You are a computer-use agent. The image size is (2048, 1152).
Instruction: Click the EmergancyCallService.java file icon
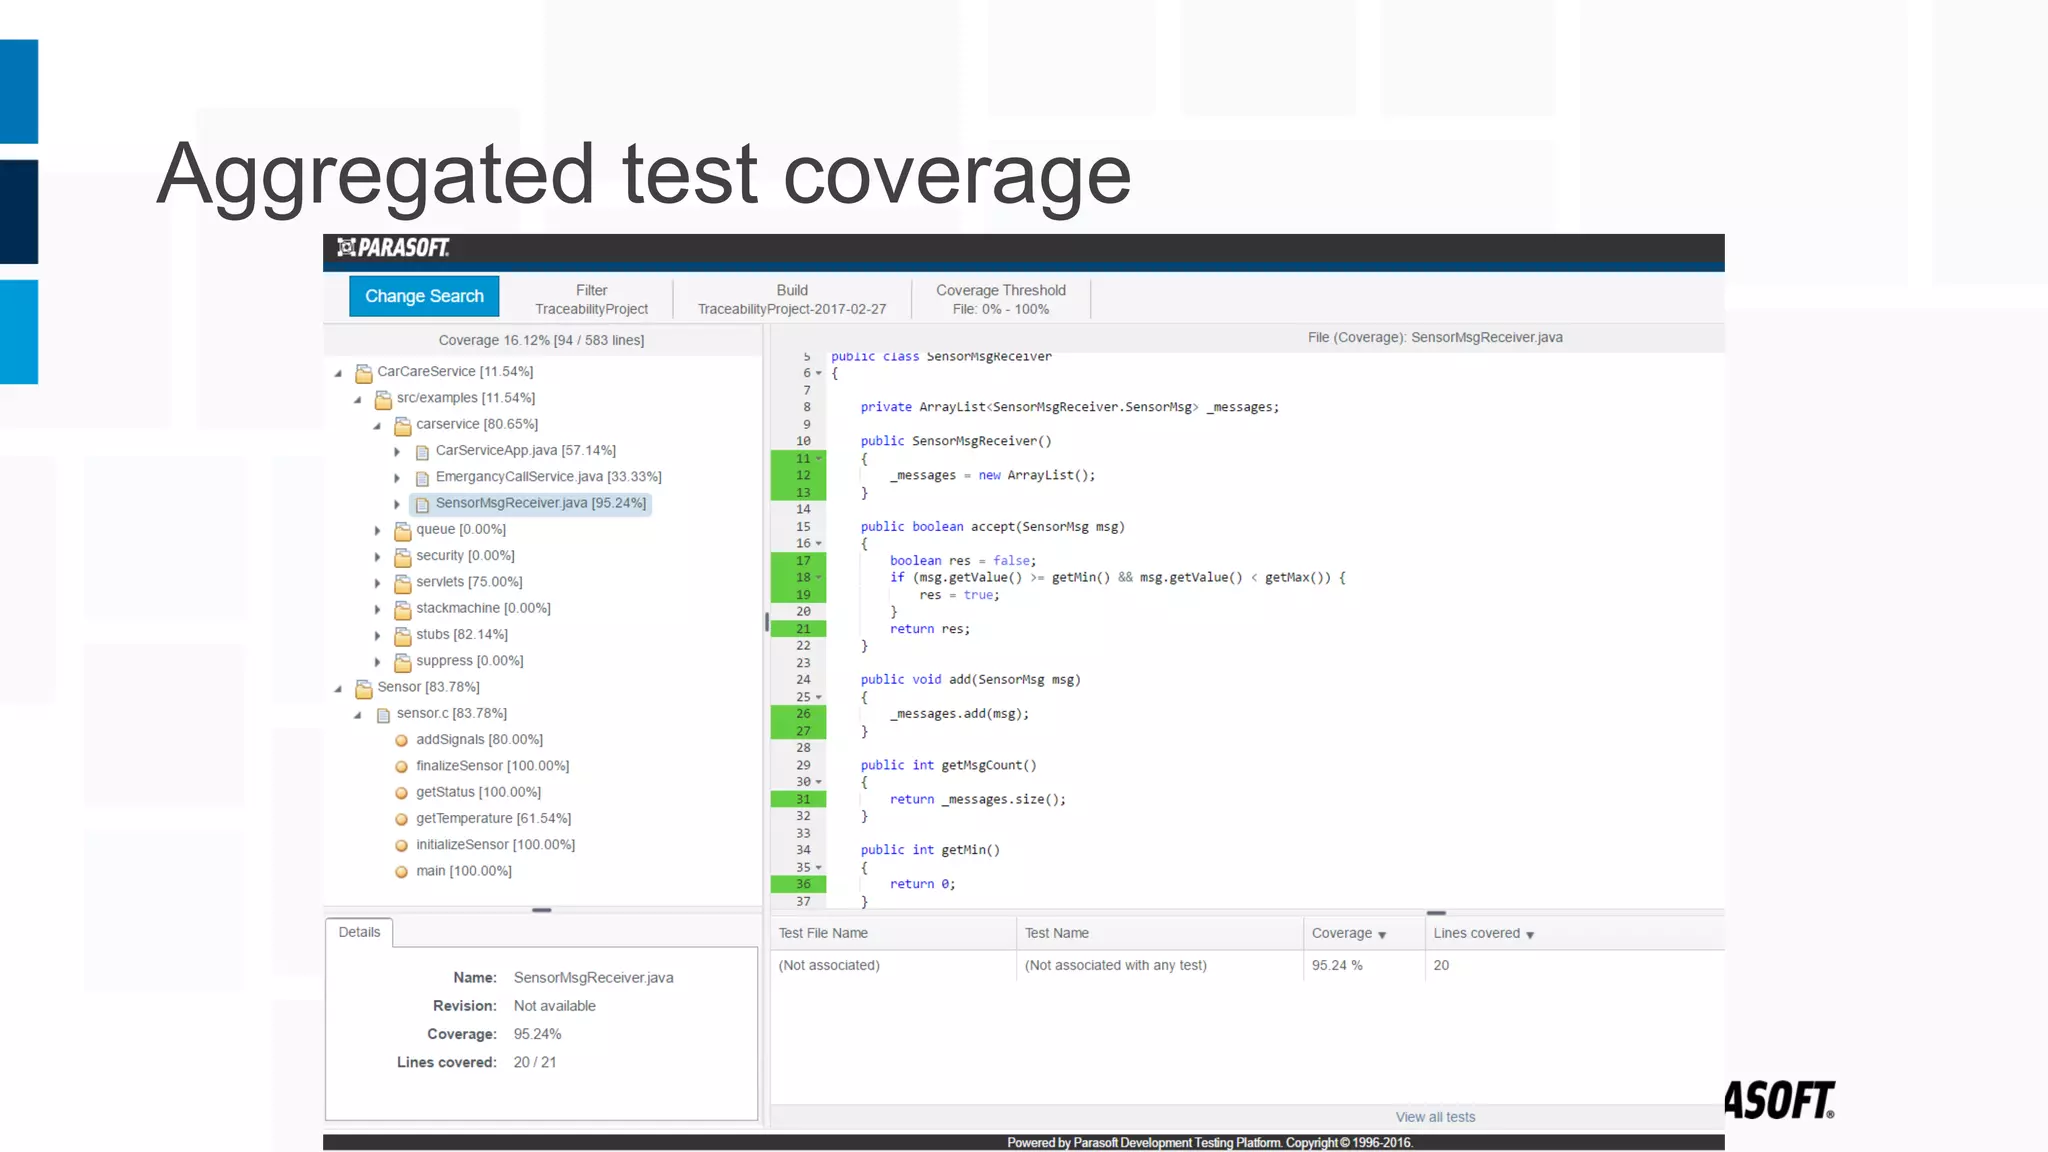(422, 478)
